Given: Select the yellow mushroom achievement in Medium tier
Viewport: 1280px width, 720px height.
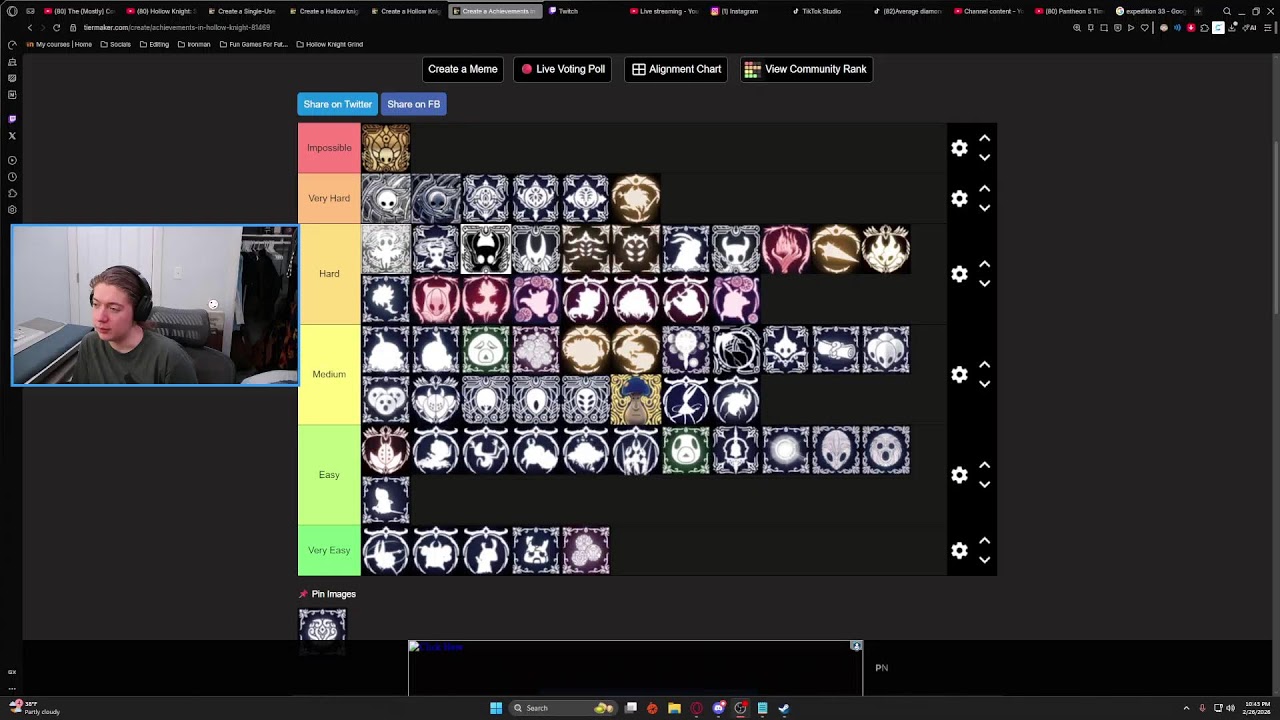Looking at the screenshot, I should tap(636, 400).
